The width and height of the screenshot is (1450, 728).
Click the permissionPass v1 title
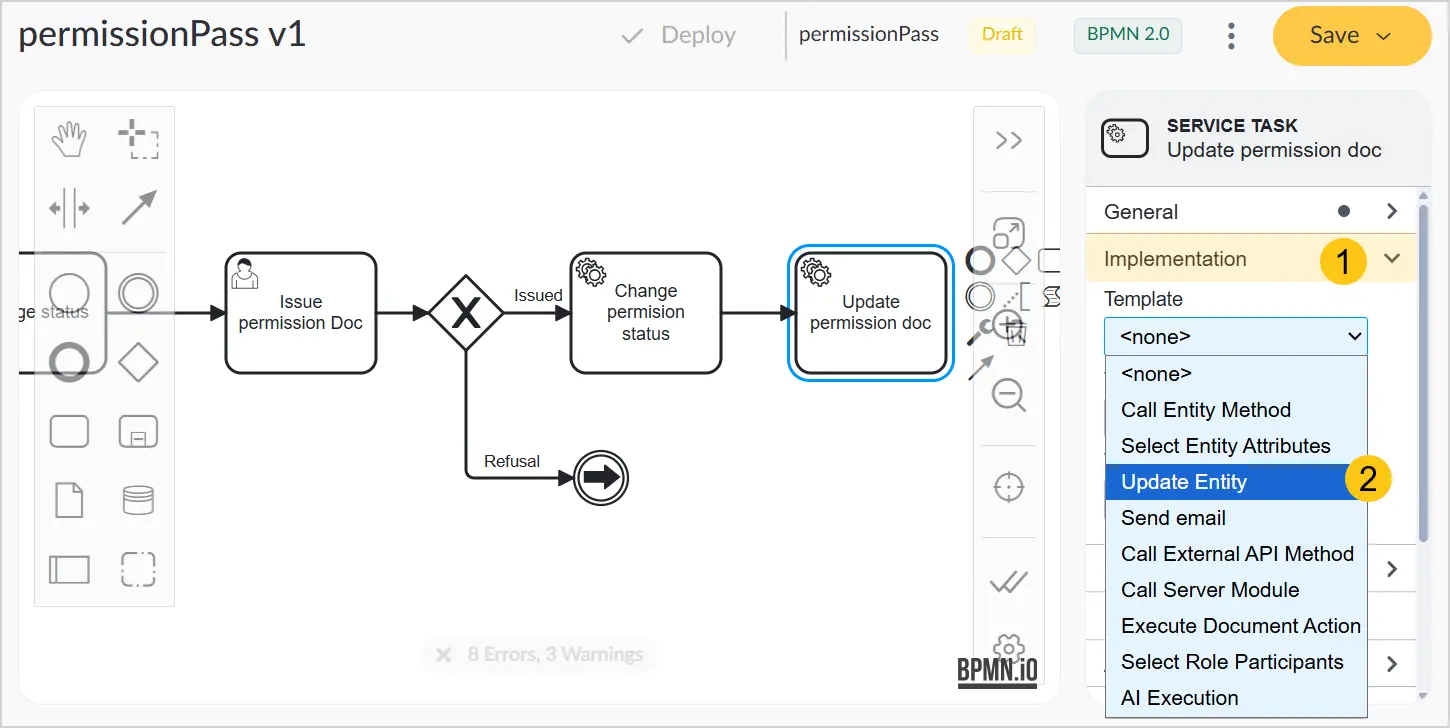[162, 35]
